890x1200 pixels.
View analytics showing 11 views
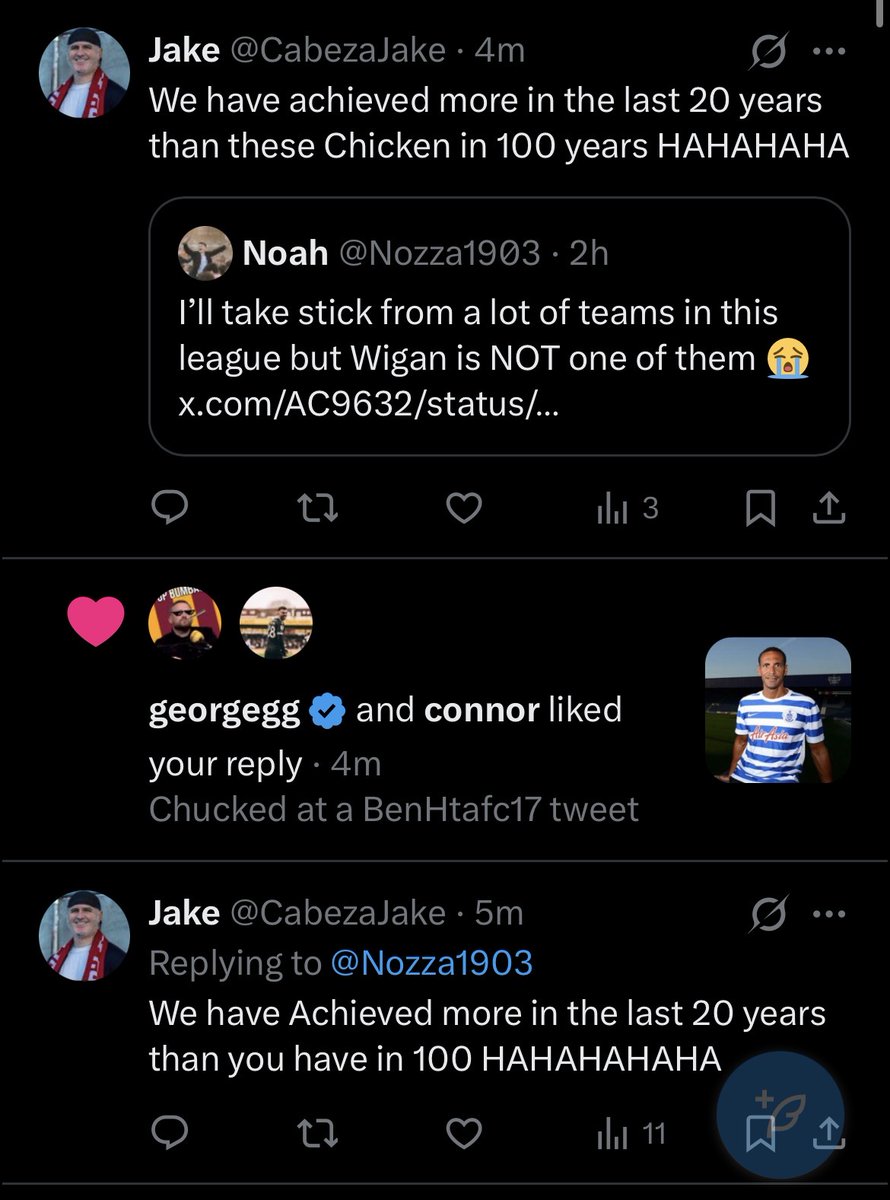(x=630, y=1133)
